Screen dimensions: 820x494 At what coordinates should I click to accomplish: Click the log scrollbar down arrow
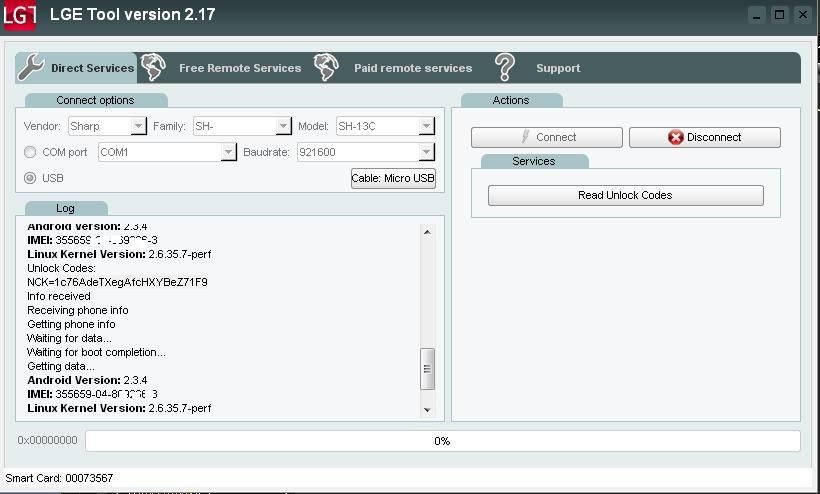coord(427,410)
